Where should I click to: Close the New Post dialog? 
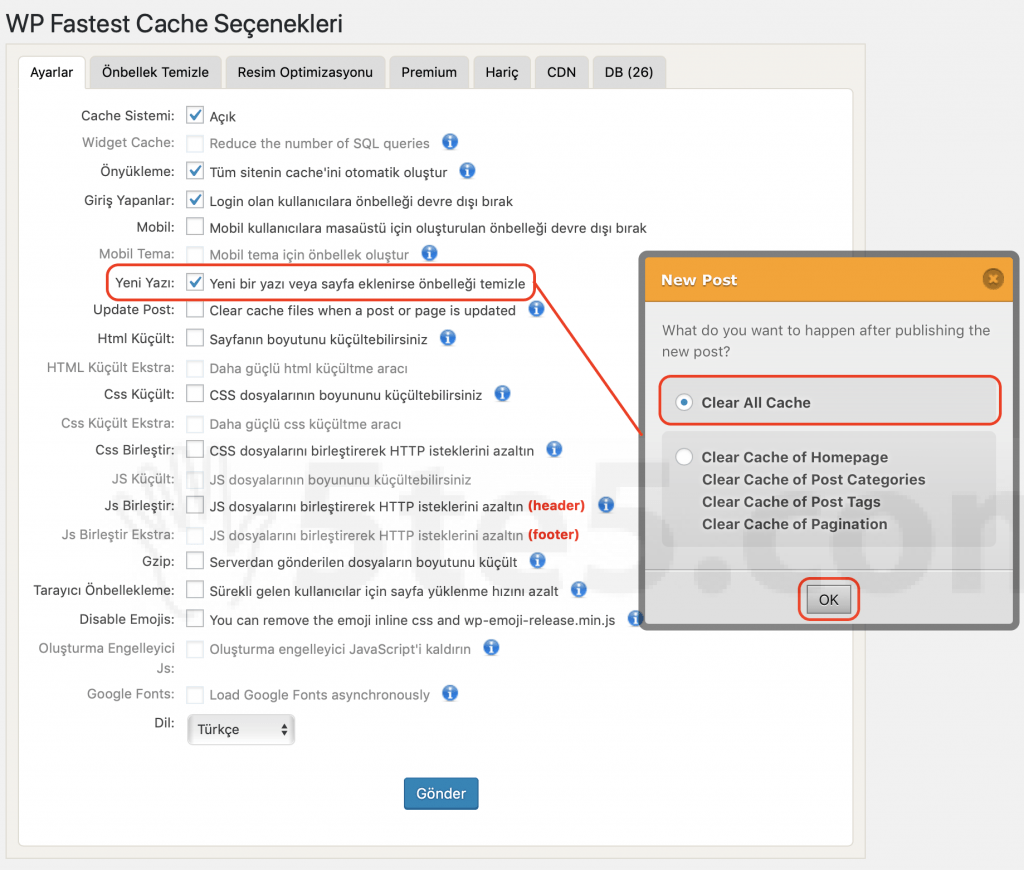click(x=992, y=279)
